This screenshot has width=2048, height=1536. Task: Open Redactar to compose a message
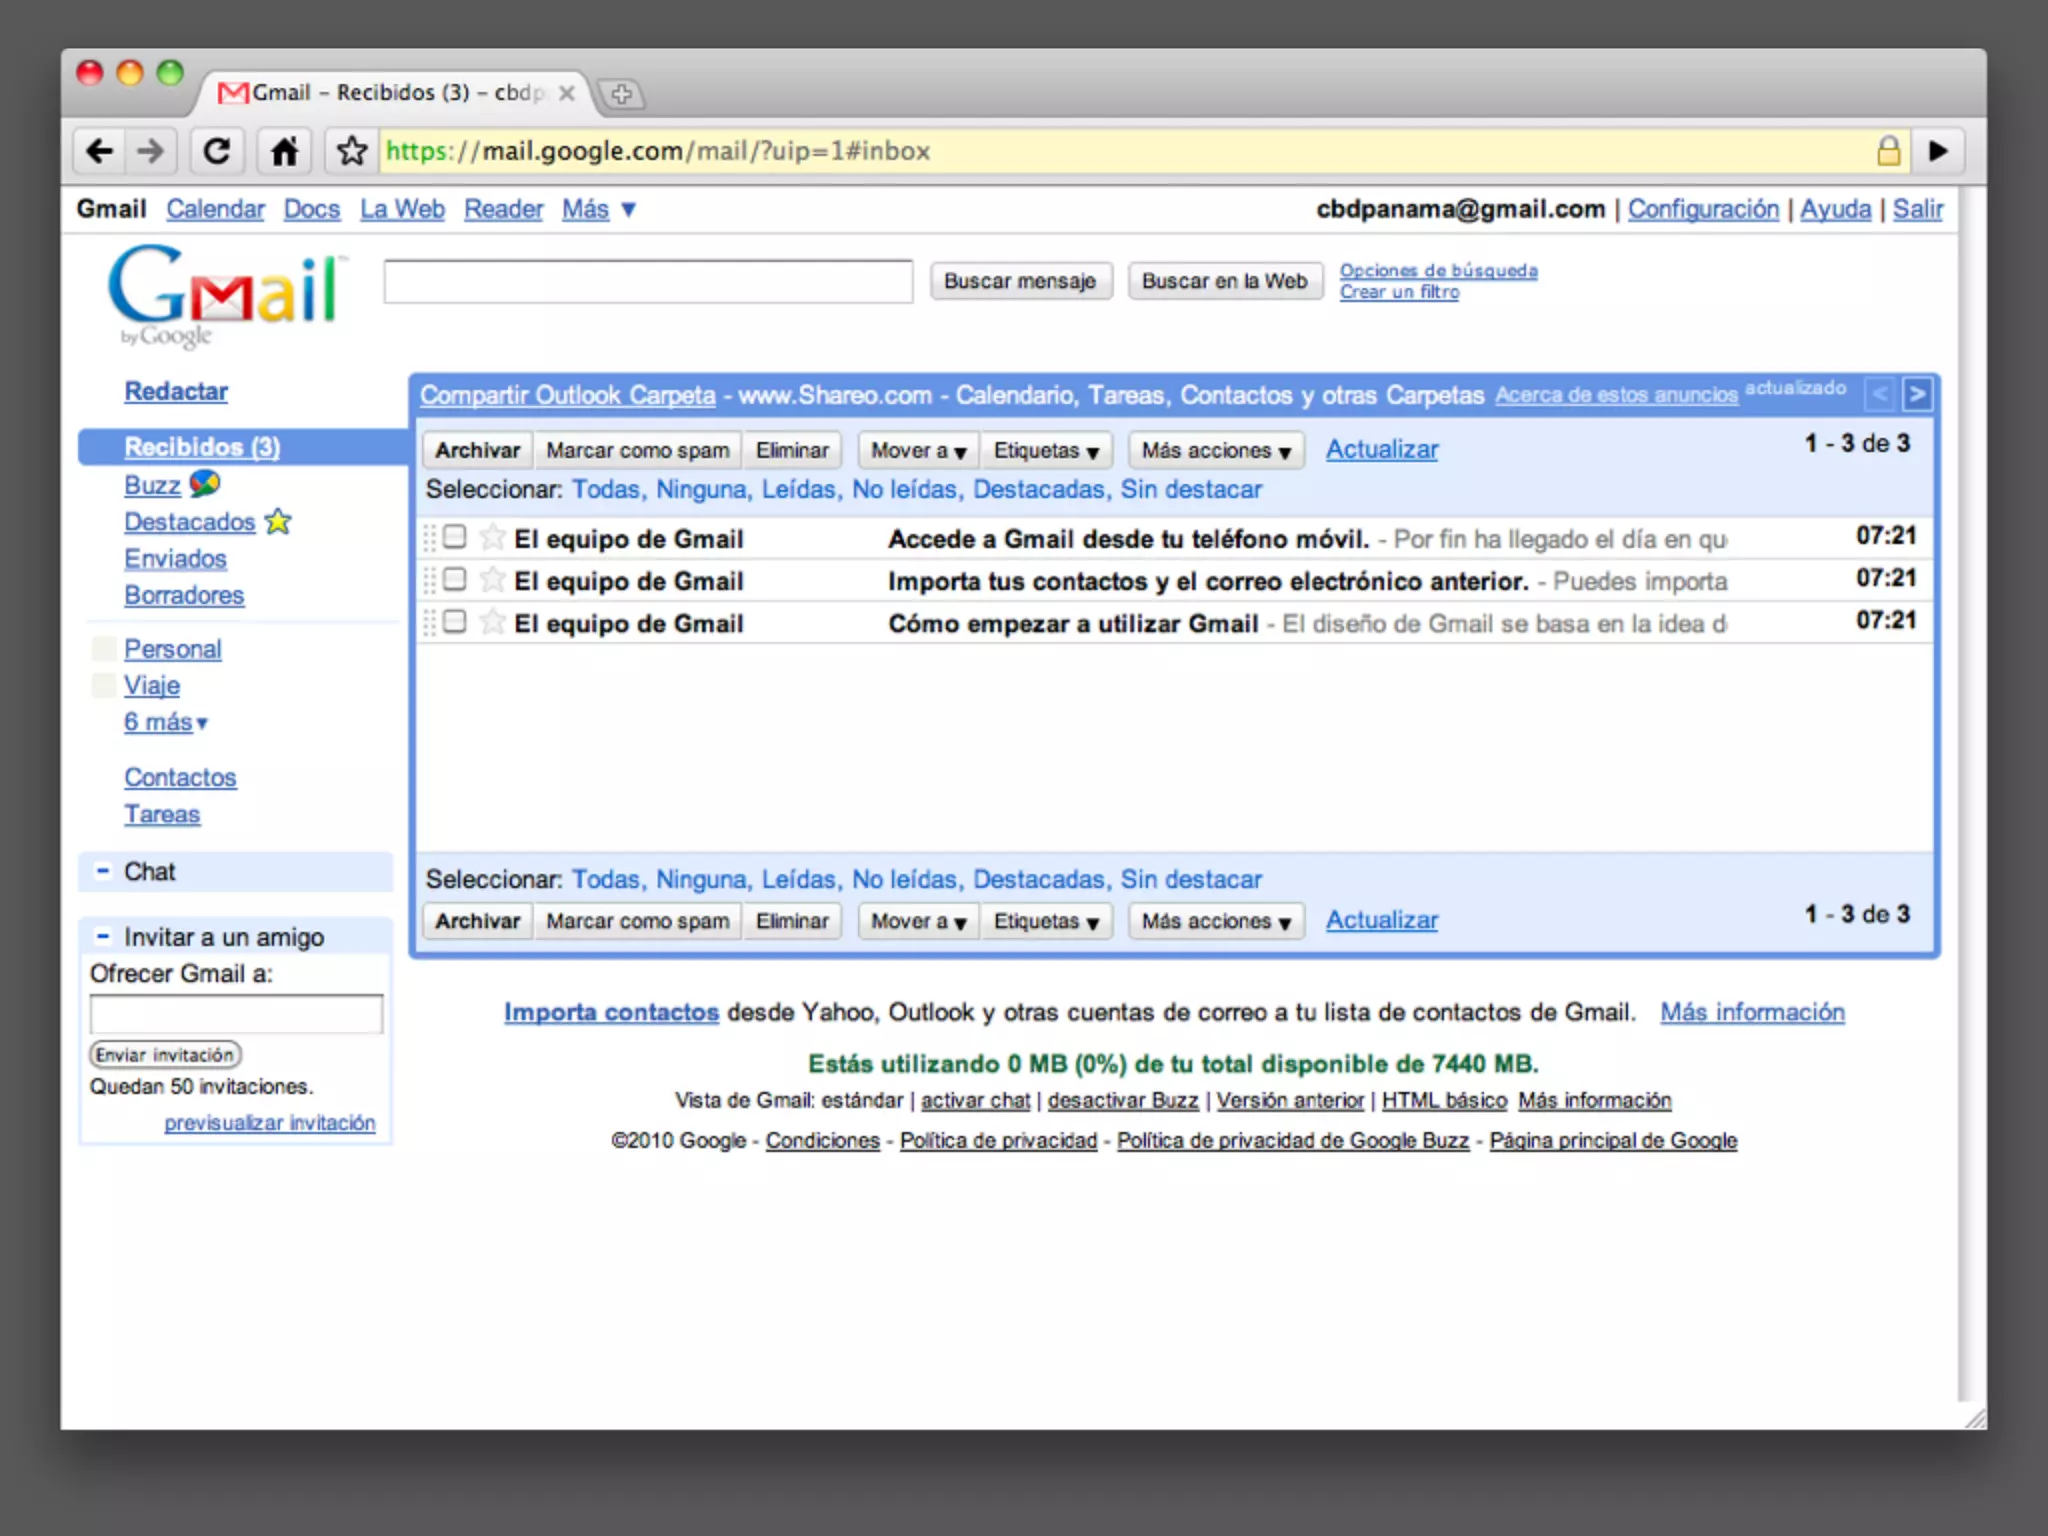pos(176,391)
